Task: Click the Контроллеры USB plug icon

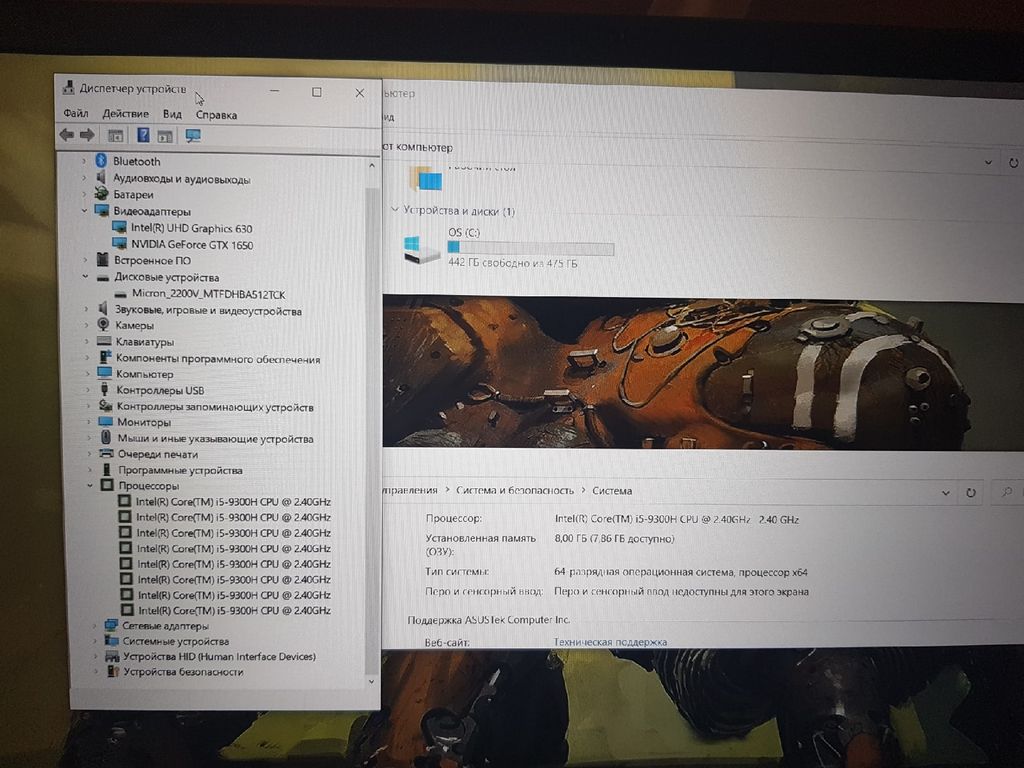Action: pos(104,389)
